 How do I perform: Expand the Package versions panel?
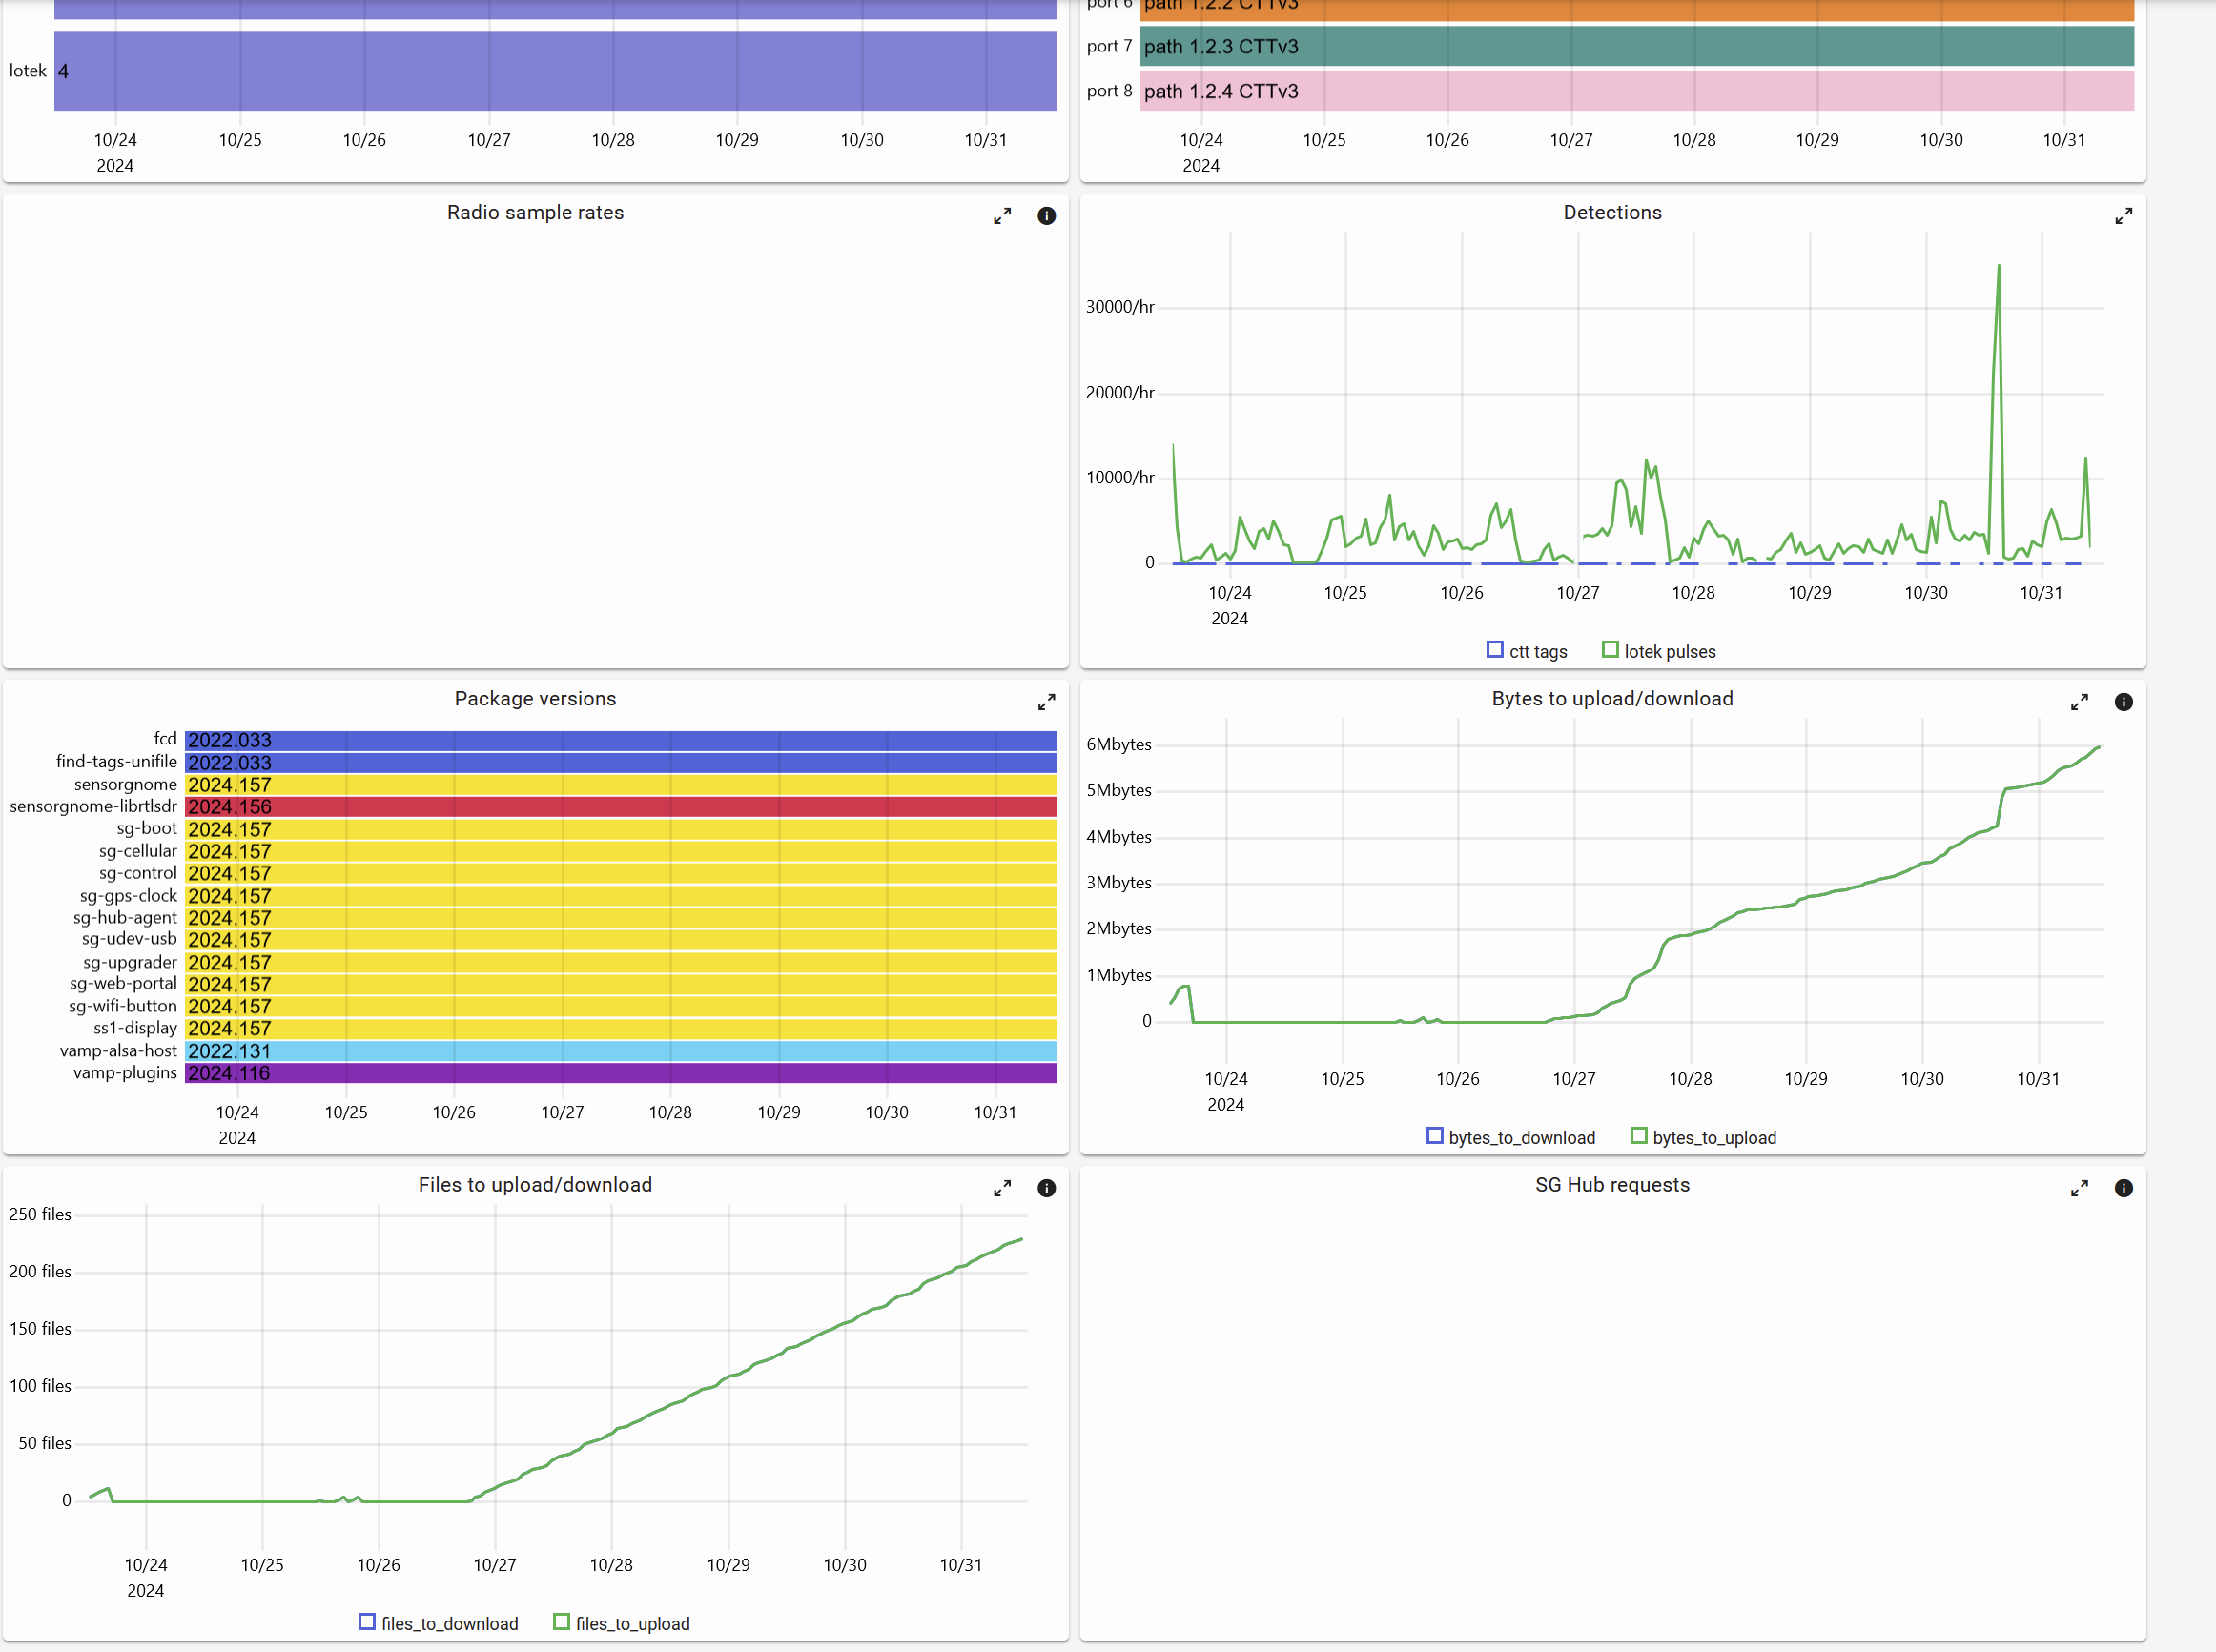tap(1046, 703)
